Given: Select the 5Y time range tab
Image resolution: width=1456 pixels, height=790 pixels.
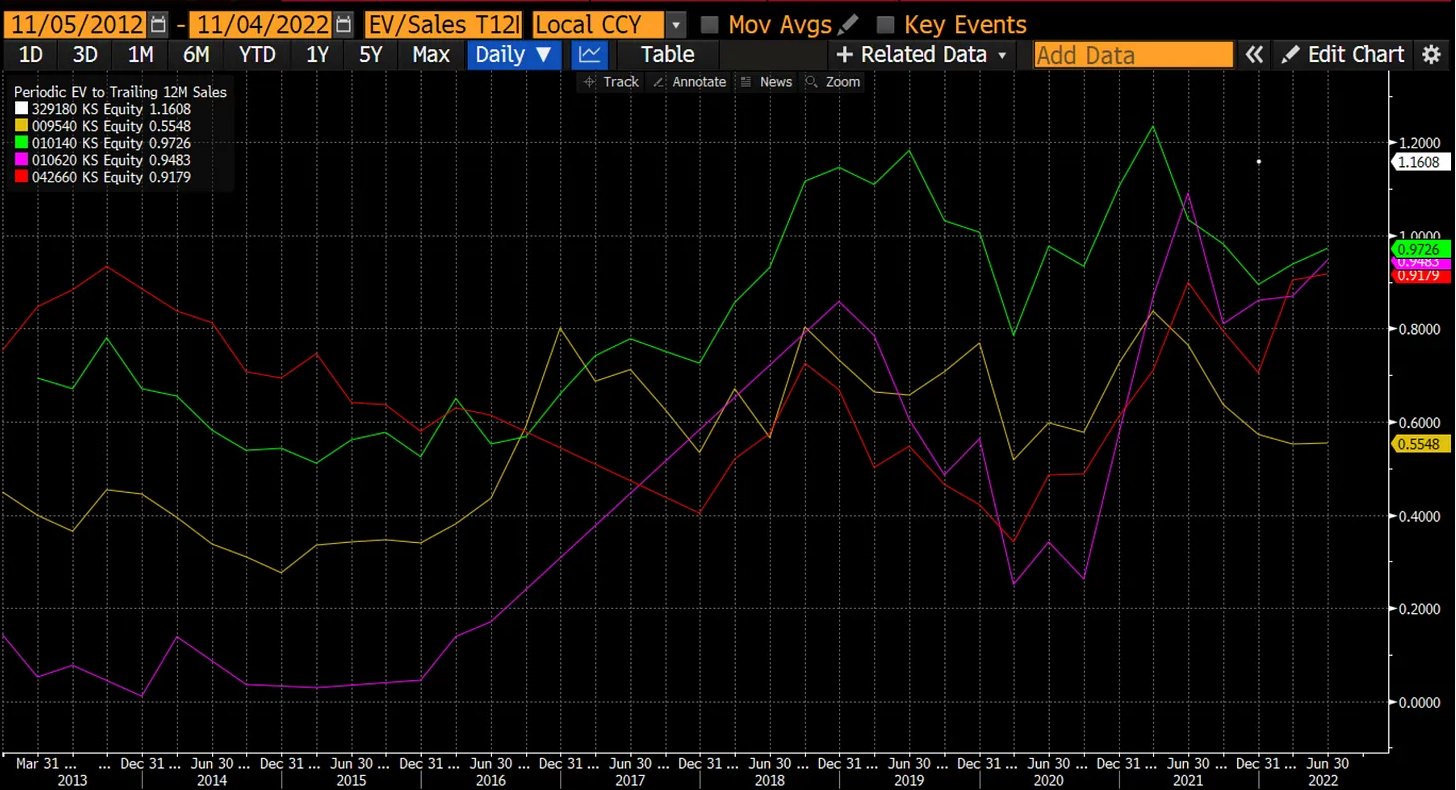Looking at the screenshot, I should [370, 55].
